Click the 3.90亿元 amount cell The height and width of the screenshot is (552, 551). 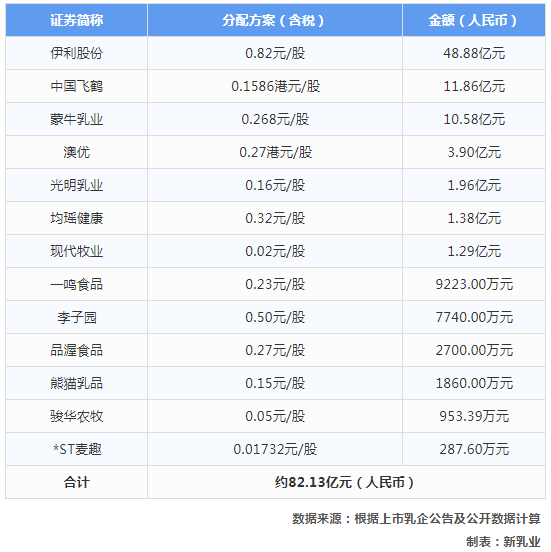474,152
